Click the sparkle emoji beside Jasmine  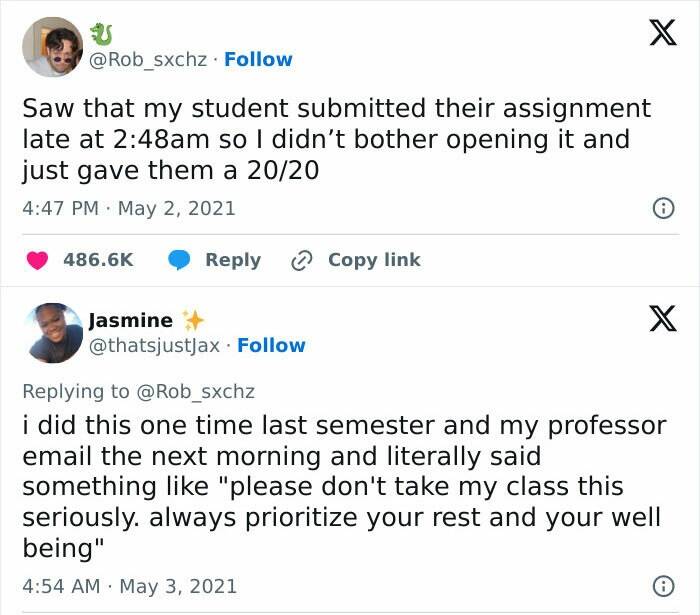click(x=193, y=320)
